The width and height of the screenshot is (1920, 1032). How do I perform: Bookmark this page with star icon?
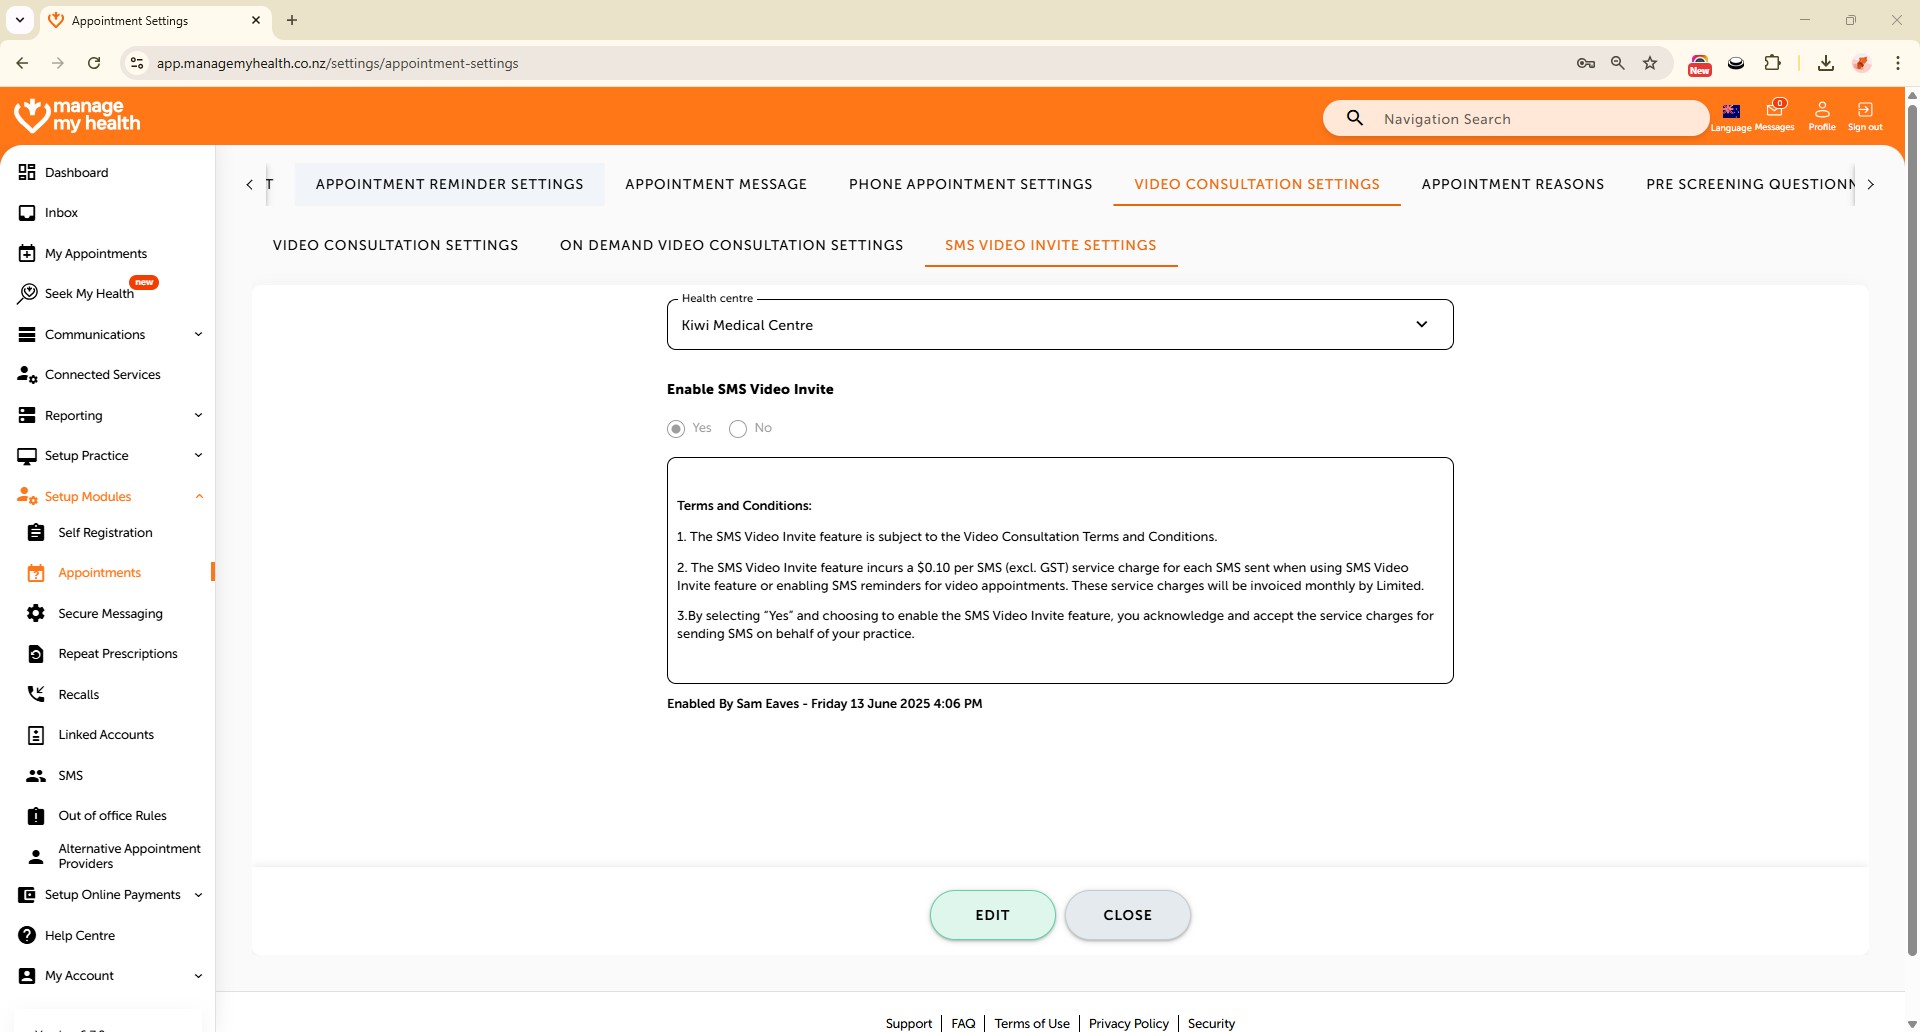(1650, 63)
